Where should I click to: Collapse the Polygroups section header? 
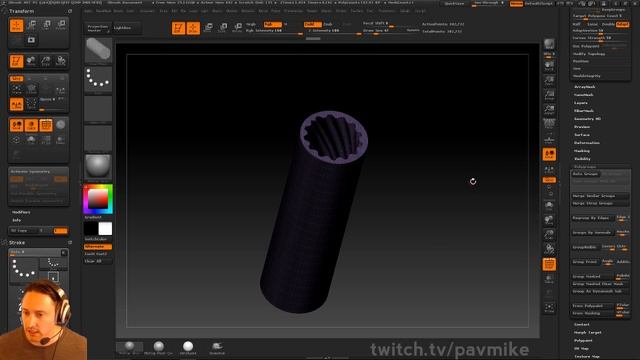[x=585, y=167]
